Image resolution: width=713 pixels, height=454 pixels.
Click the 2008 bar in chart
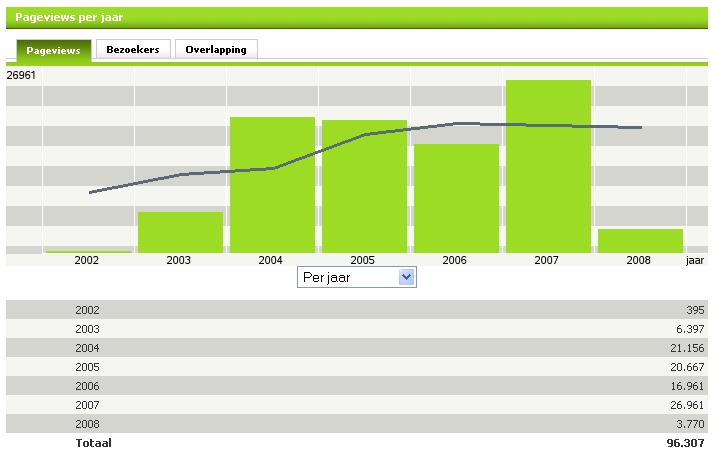[x=640, y=241]
